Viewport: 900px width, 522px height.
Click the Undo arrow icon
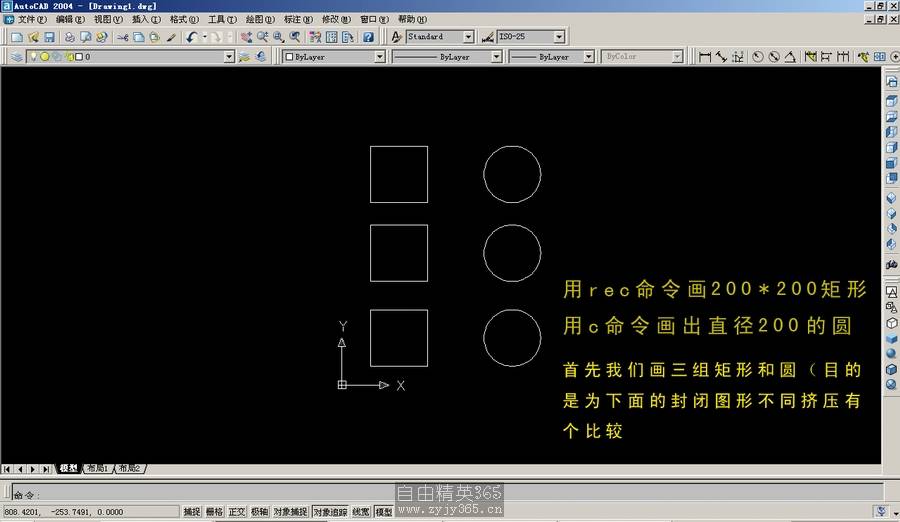191,37
